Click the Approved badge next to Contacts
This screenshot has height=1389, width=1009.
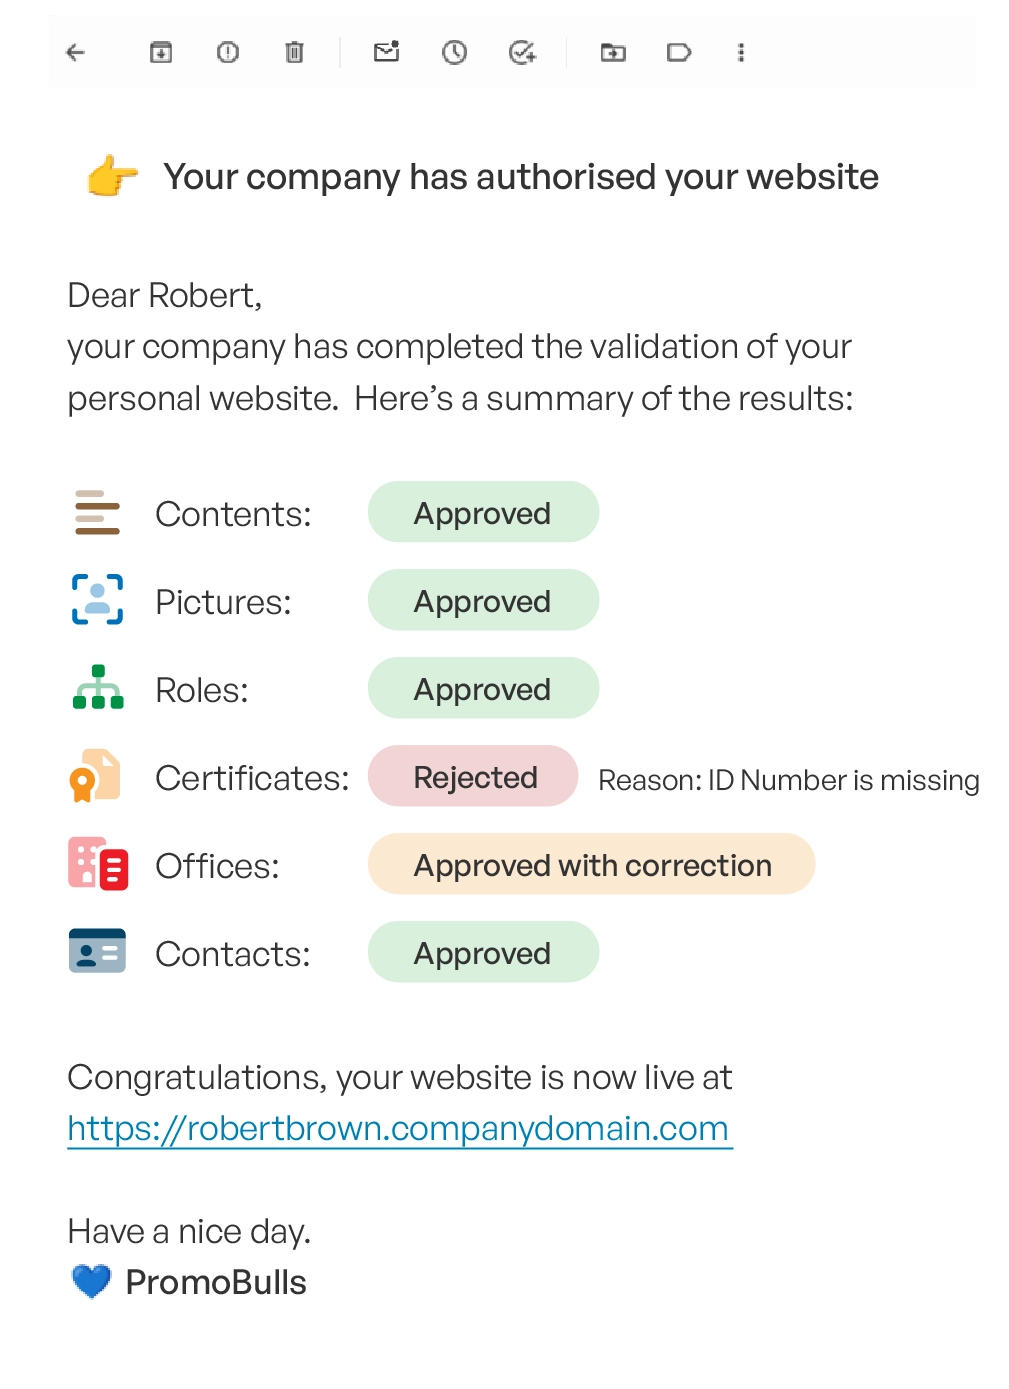coord(482,952)
